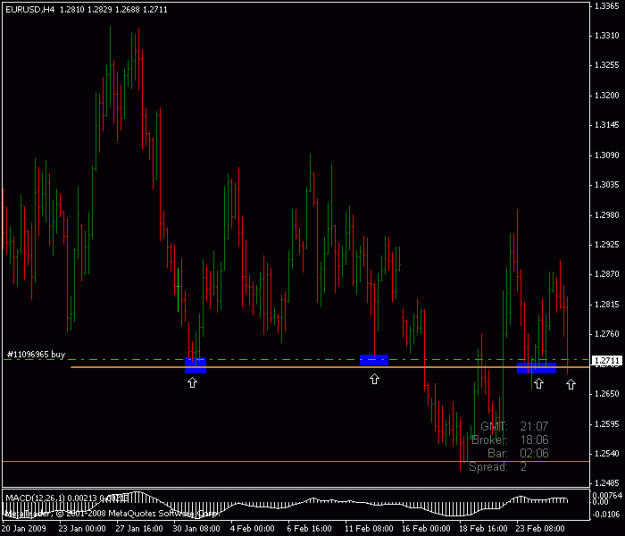Click the 1.2870 price scale label
This screenshot has height=536, width=625.
607,274
